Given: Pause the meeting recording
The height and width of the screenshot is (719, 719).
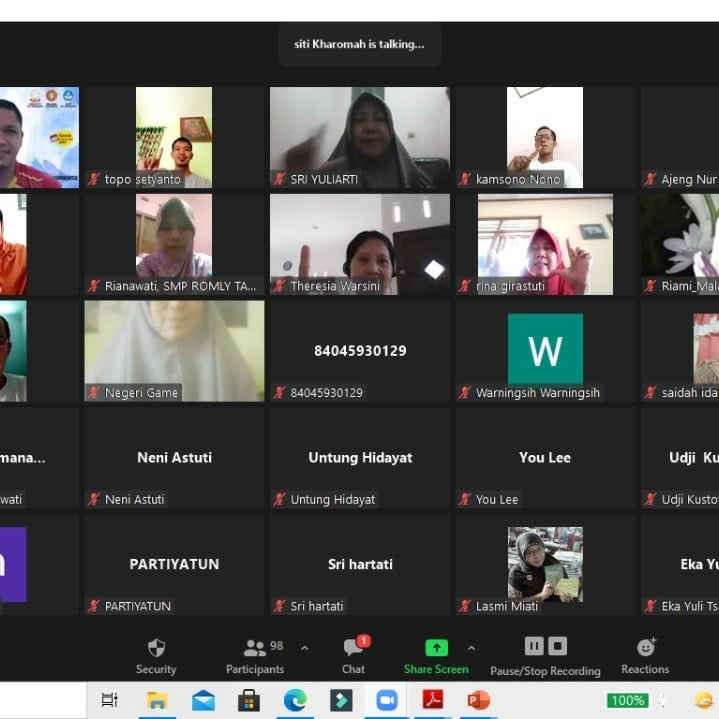Looking at the screenshot, I should 533,646.
